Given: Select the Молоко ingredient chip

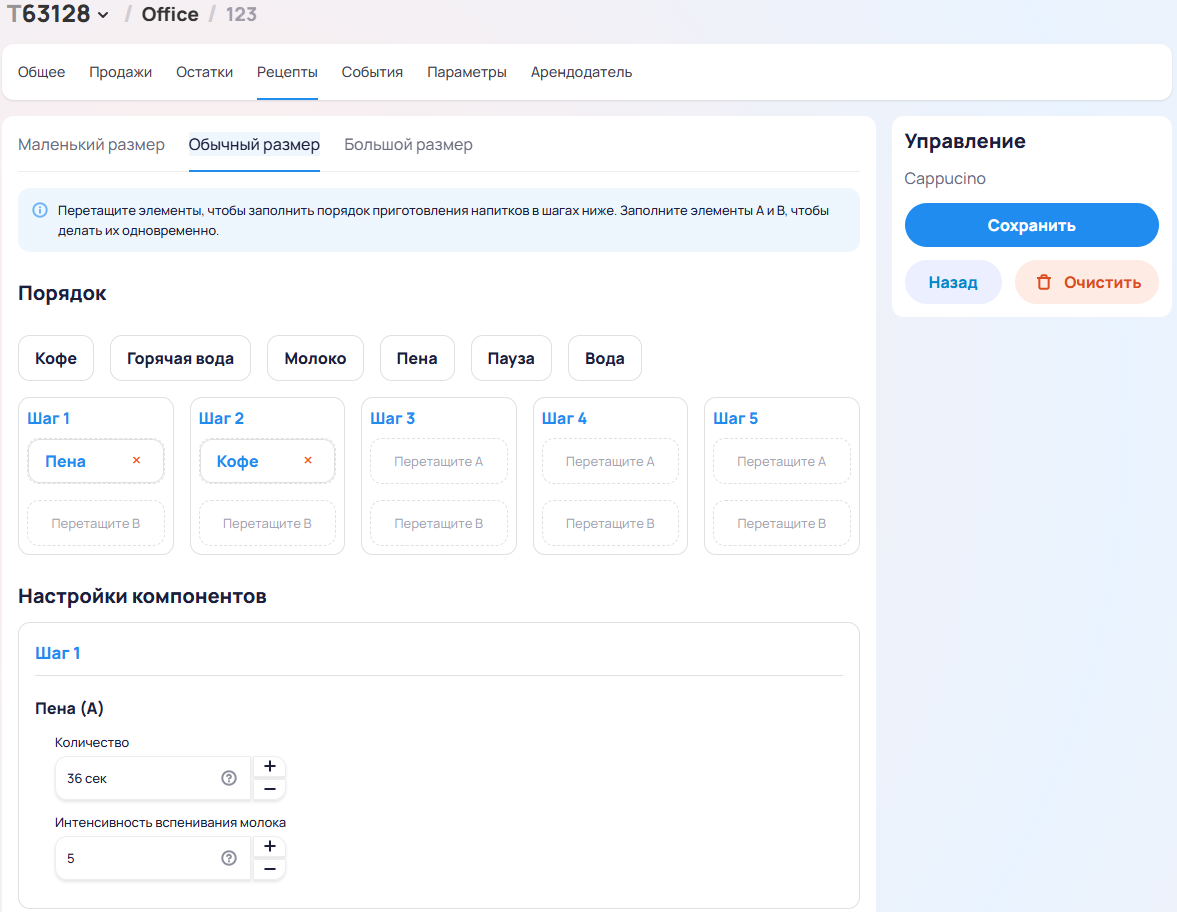Looking at the screenshot, I should click(x=315, y=358).
